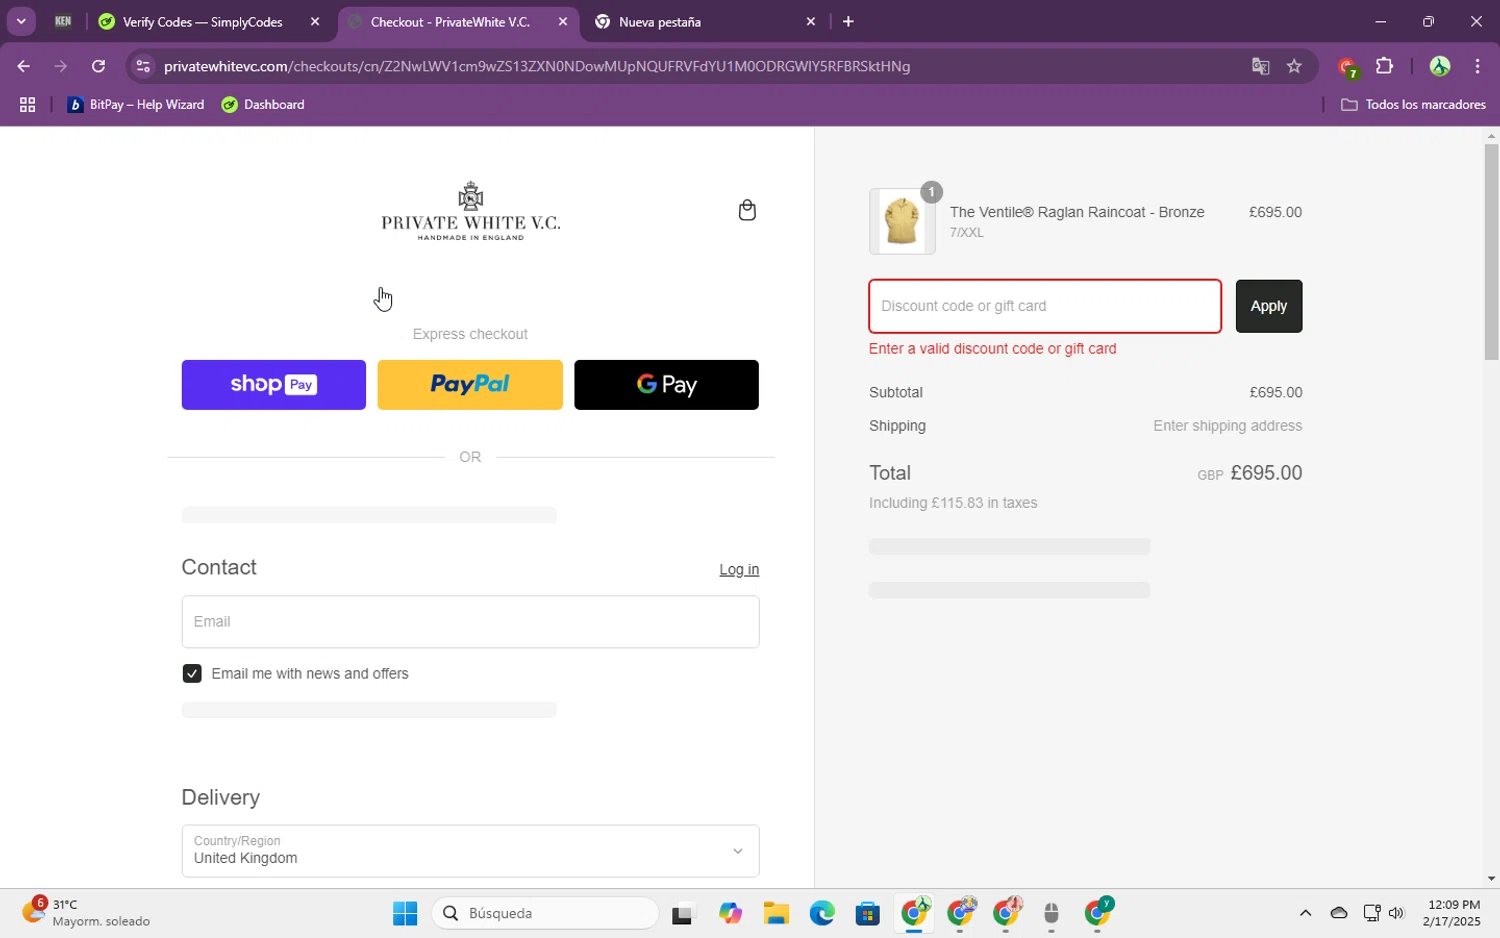The height and width of the screenshot is (938, 1500).
Task: View site information icon in address bar
Action: (143, 67)
